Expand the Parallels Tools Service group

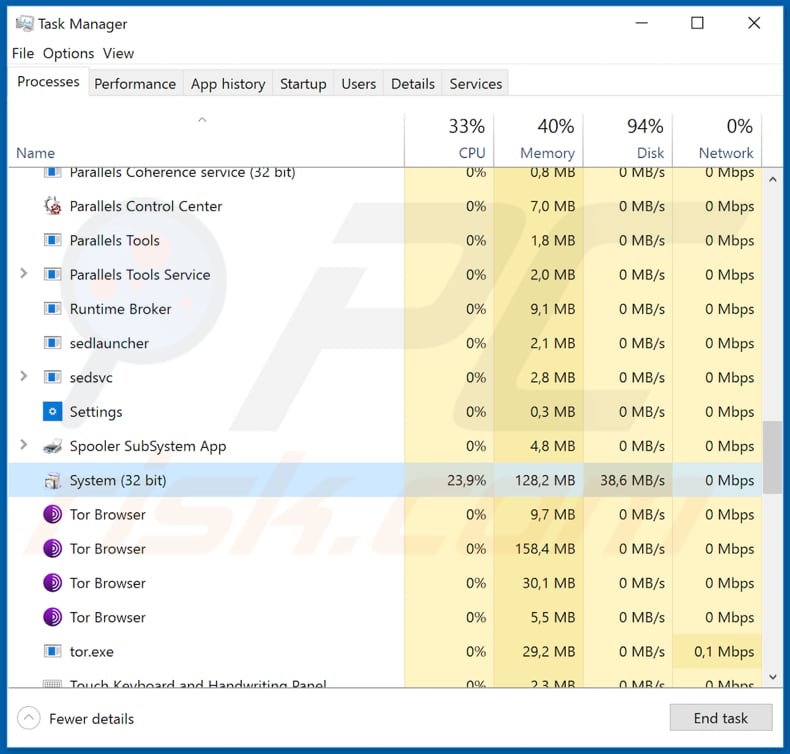click(23, 273)
